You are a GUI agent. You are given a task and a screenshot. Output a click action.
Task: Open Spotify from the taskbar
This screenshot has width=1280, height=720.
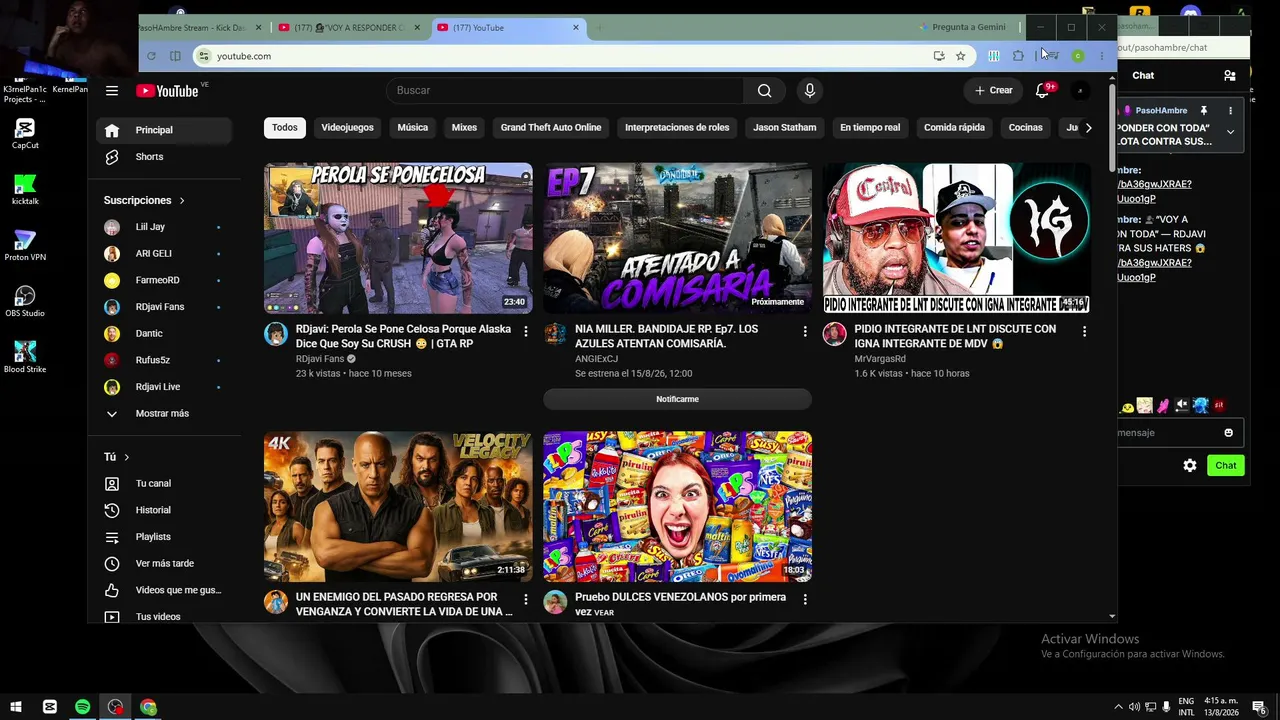[83, 707]
